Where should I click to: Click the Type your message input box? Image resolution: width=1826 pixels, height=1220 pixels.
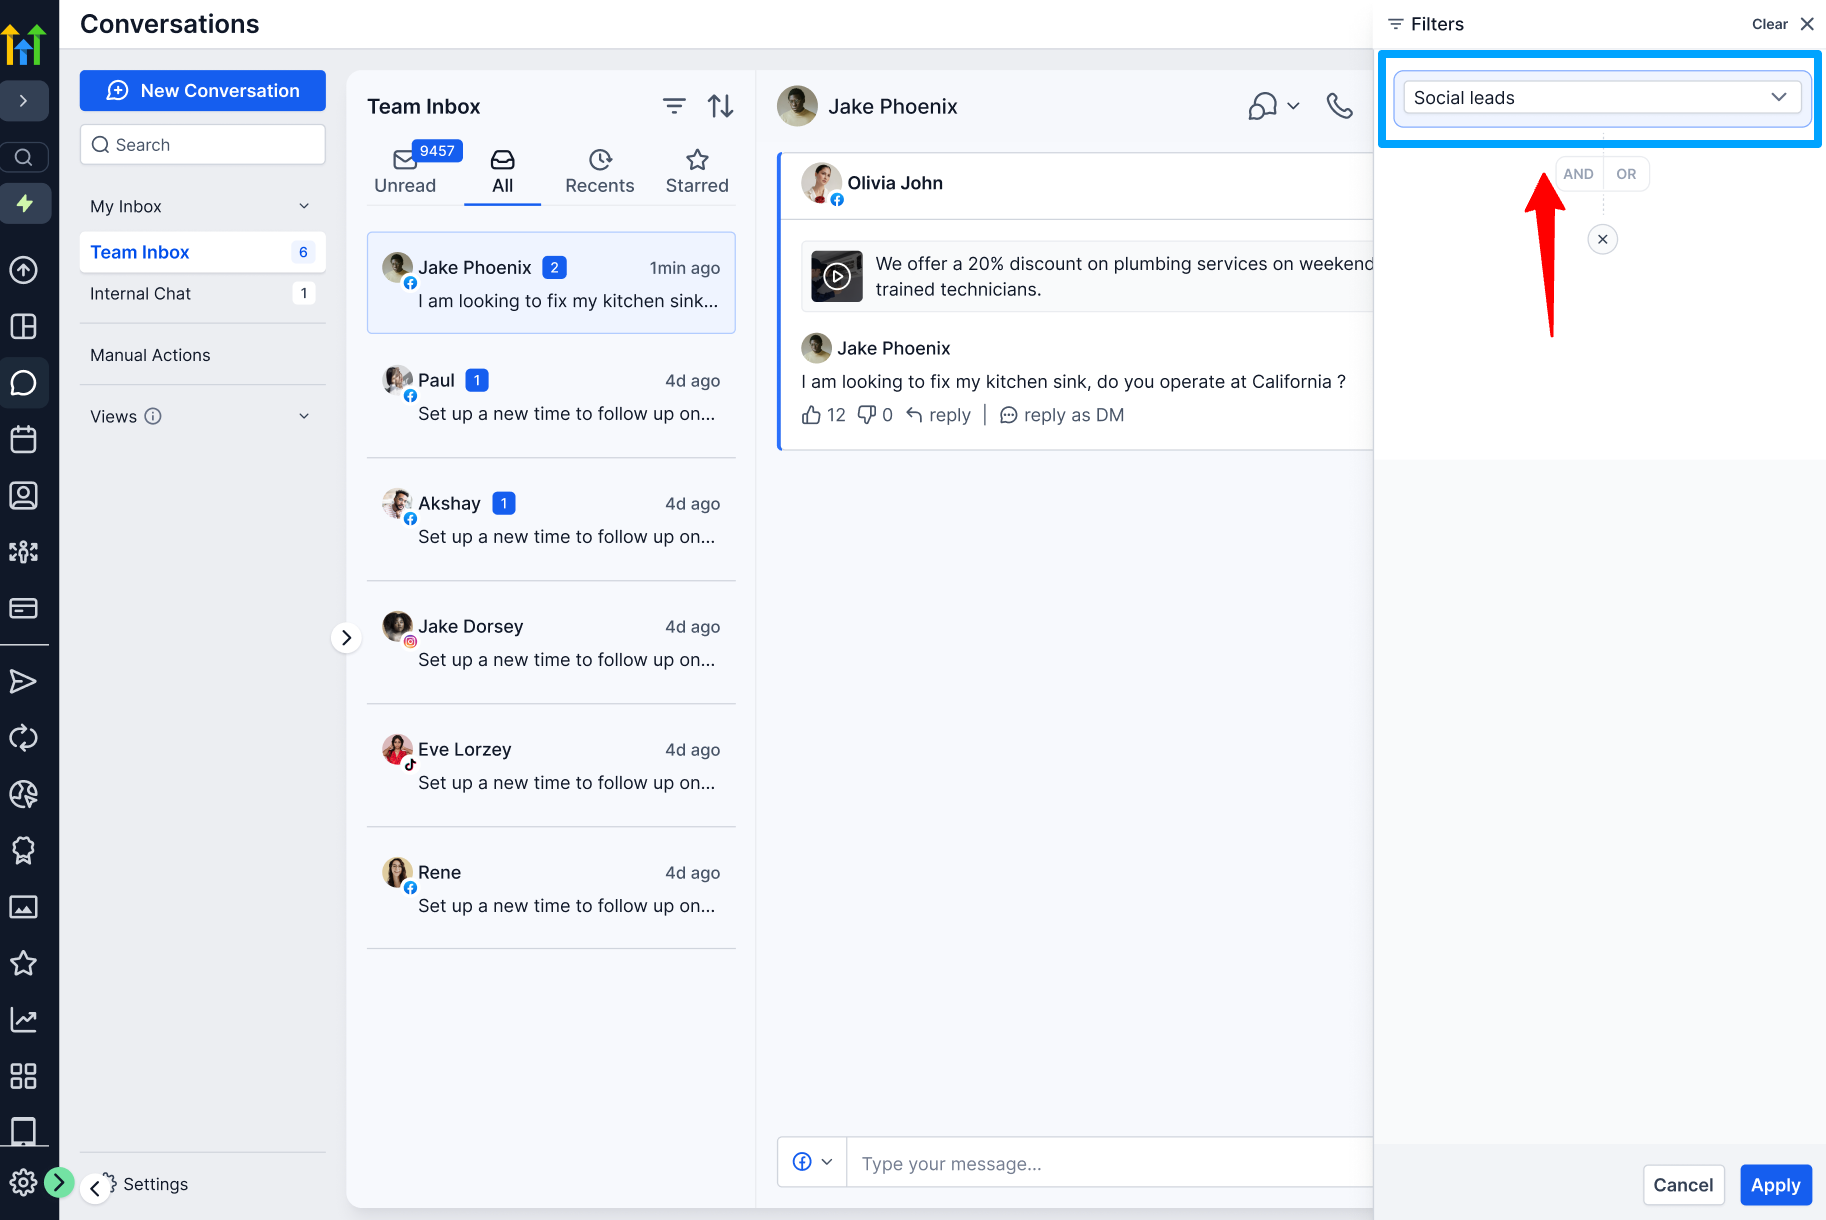1110,1163
